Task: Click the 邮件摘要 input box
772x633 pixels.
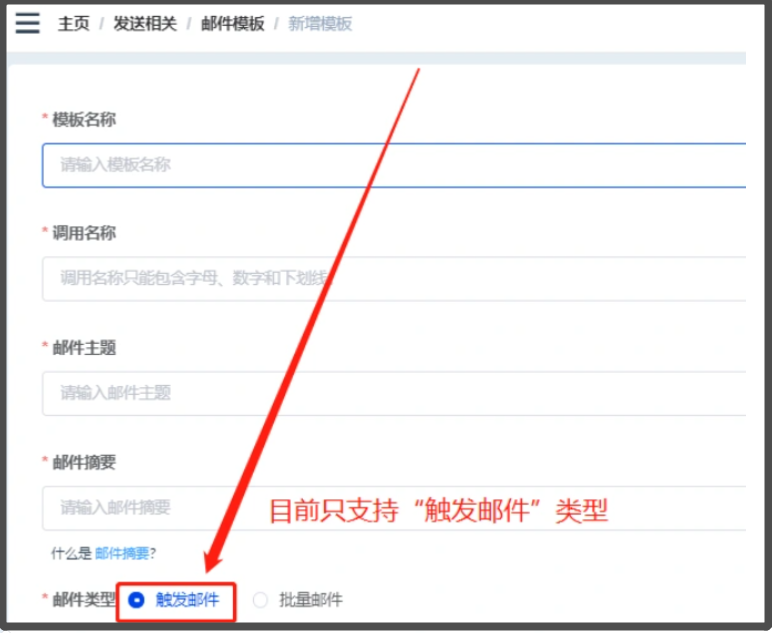Action: 394,508
